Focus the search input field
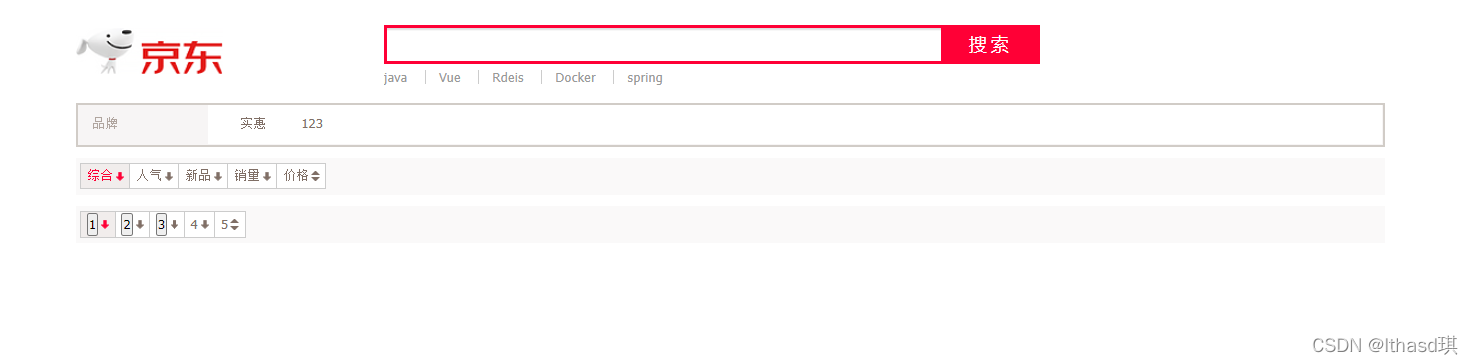Screen dimensions: 1473x364 664,44
